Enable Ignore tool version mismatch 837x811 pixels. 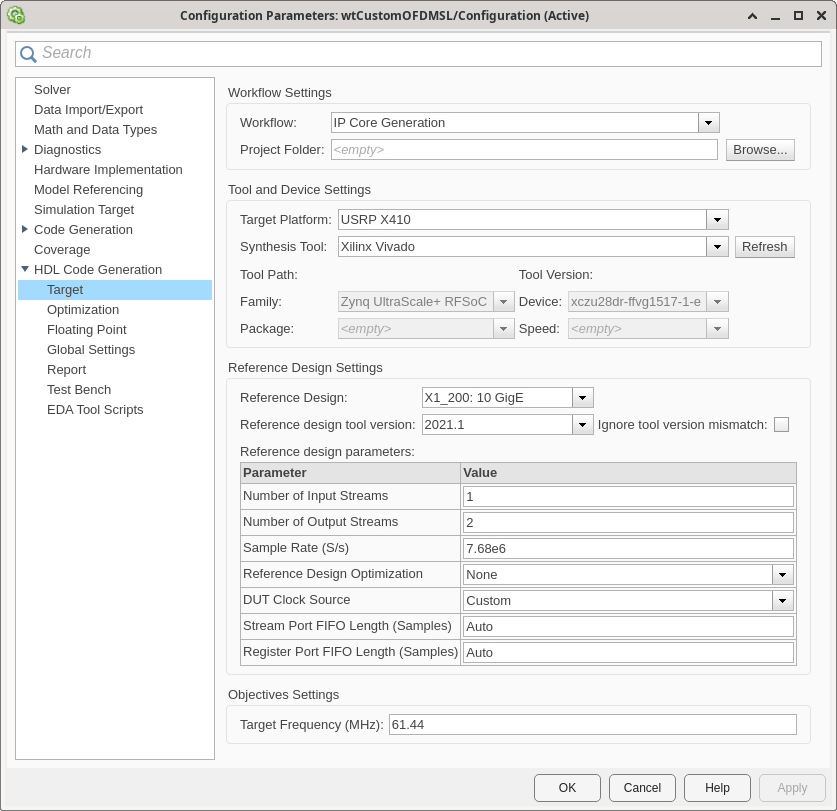pos(781,424)
